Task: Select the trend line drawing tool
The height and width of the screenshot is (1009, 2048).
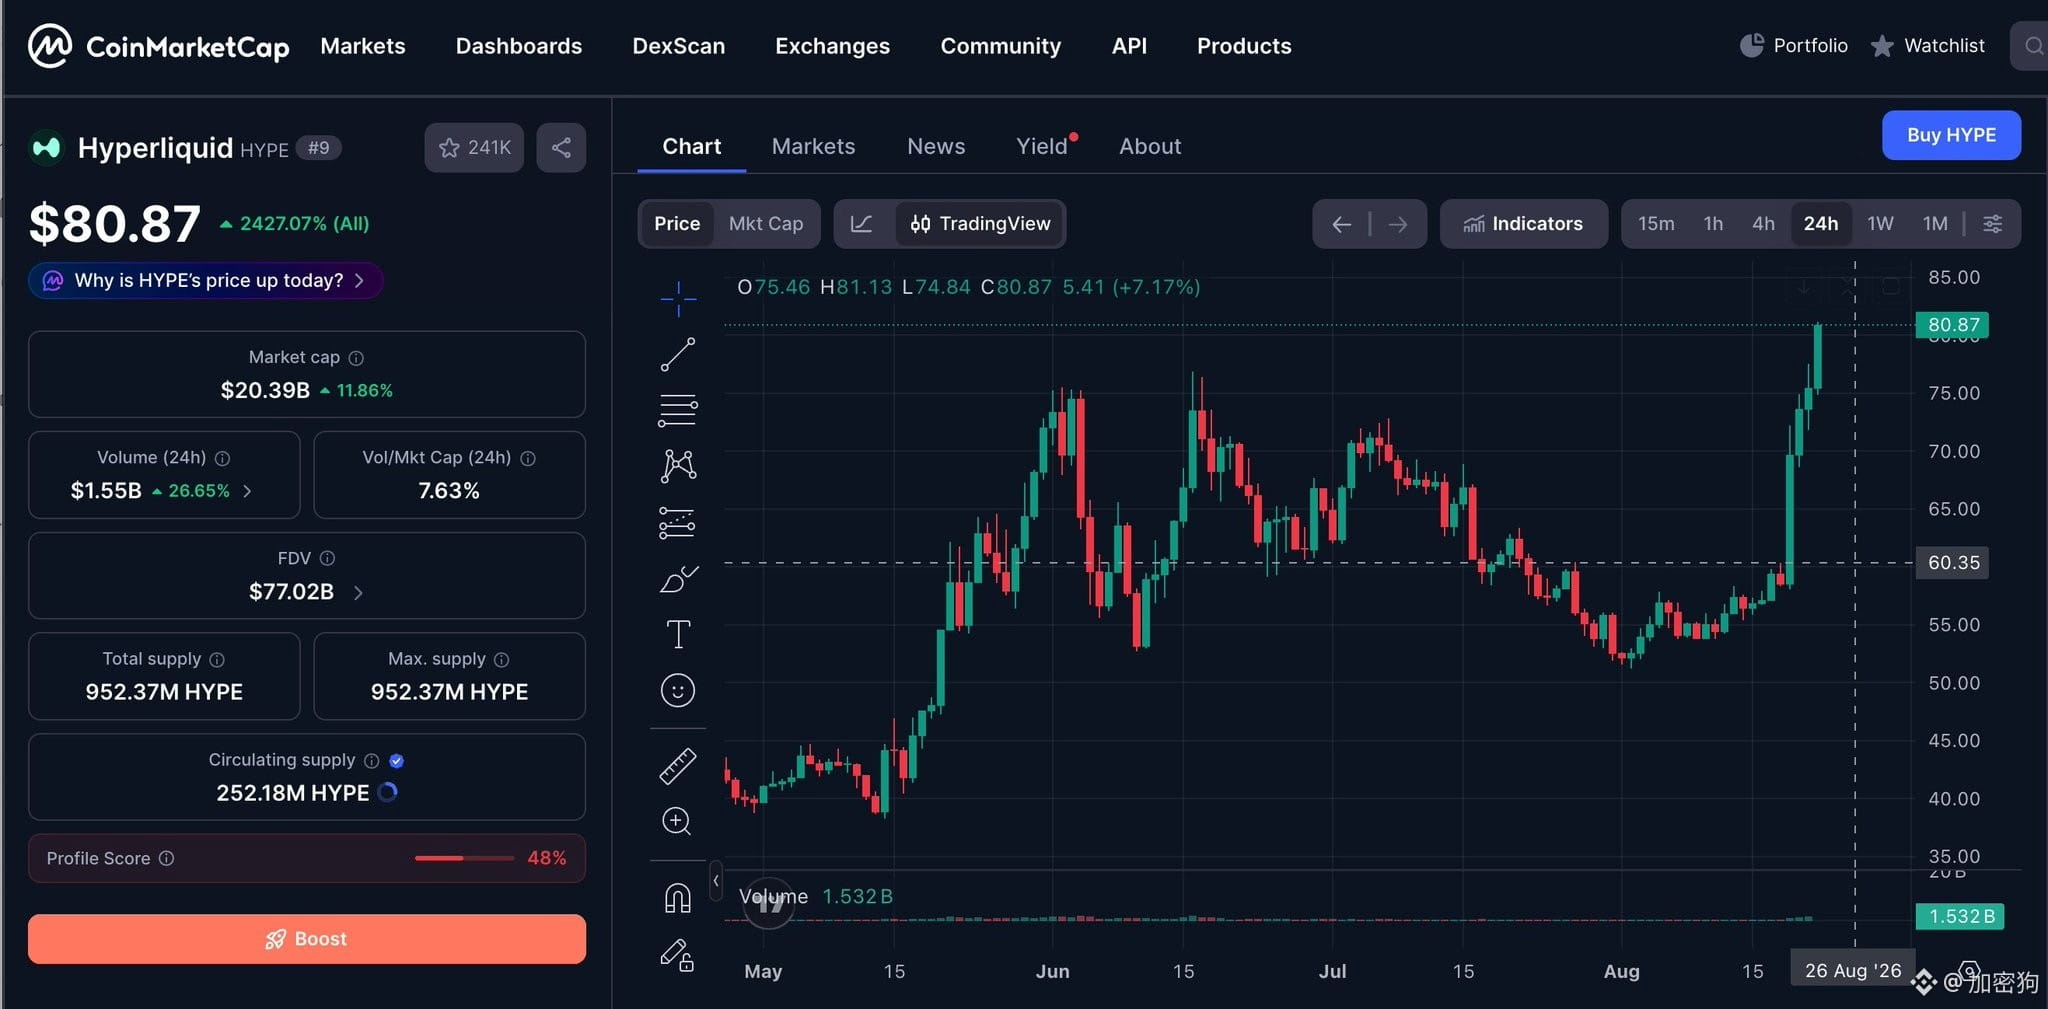Action: (678, 354)
